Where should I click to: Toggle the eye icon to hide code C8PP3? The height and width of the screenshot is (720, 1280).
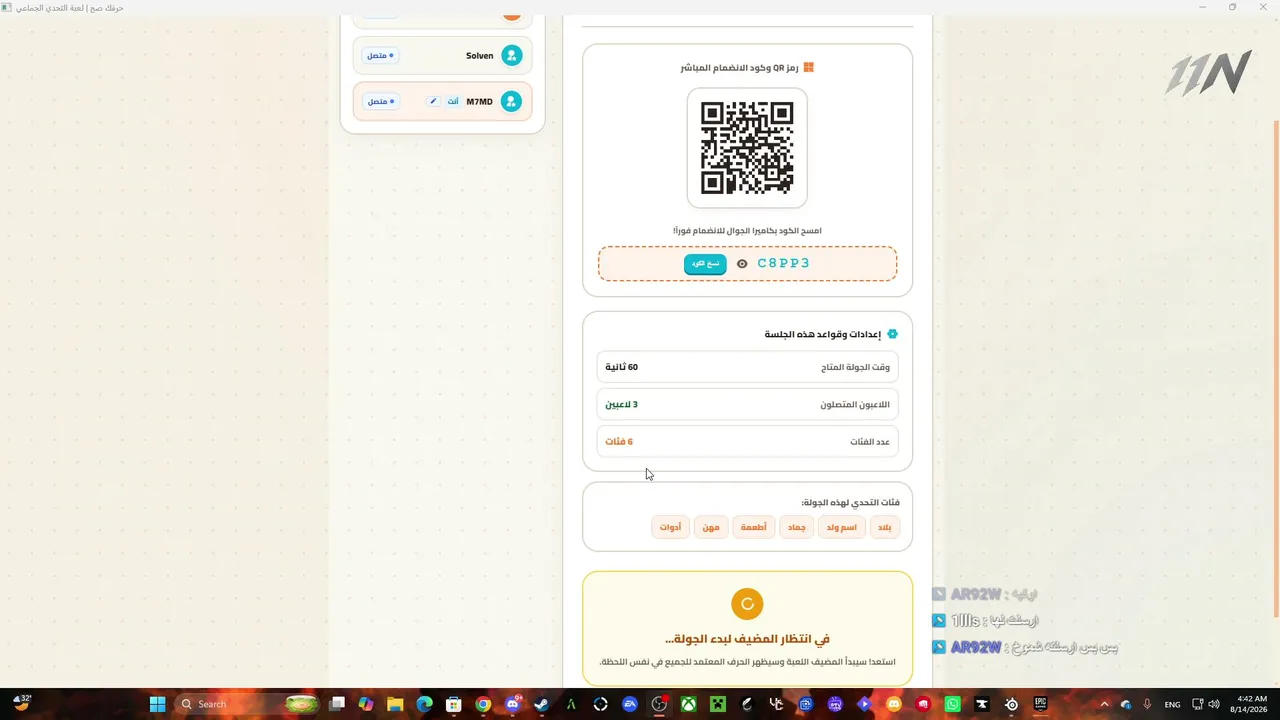[x=742, y=264]
